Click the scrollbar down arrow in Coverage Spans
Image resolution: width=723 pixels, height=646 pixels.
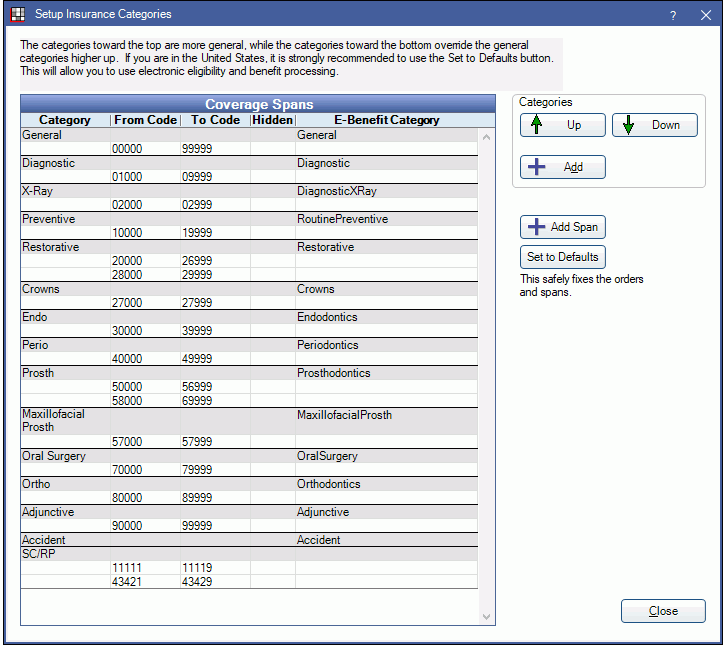pyautogui.click(x=486, y=616)
